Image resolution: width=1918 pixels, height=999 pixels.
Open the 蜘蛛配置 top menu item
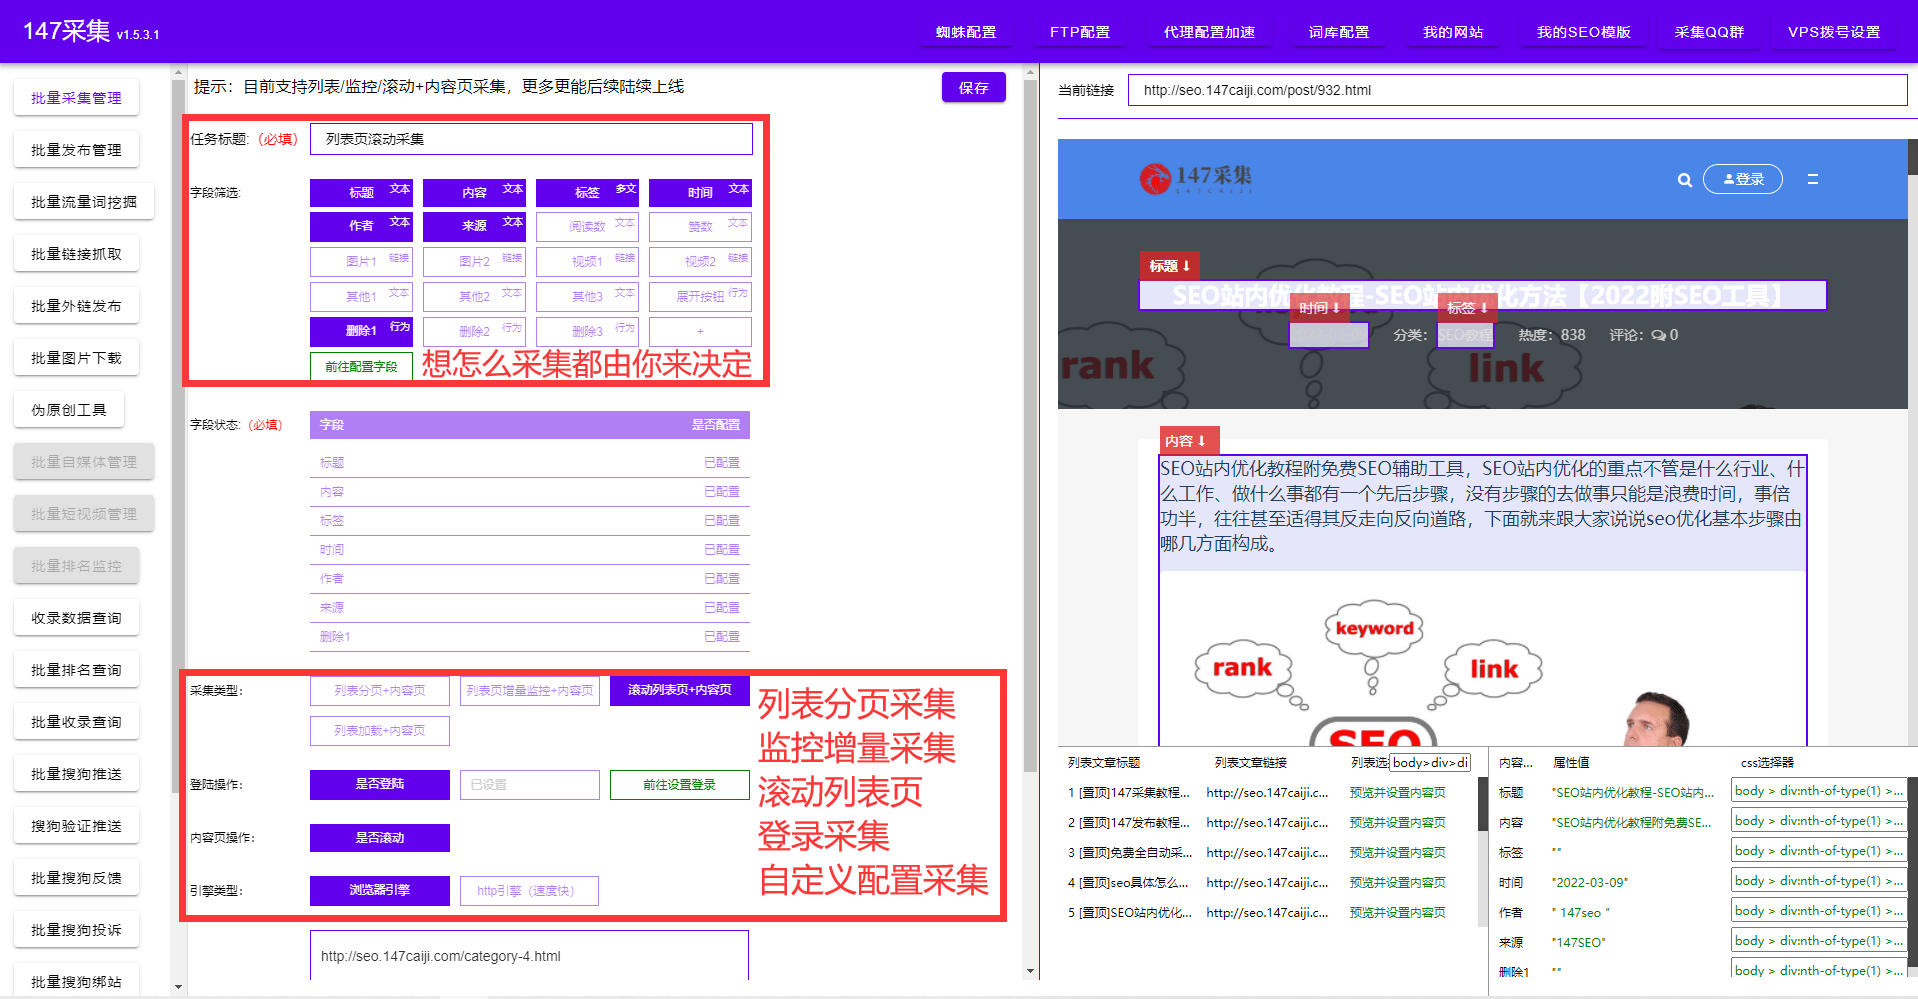pos(965,32)
